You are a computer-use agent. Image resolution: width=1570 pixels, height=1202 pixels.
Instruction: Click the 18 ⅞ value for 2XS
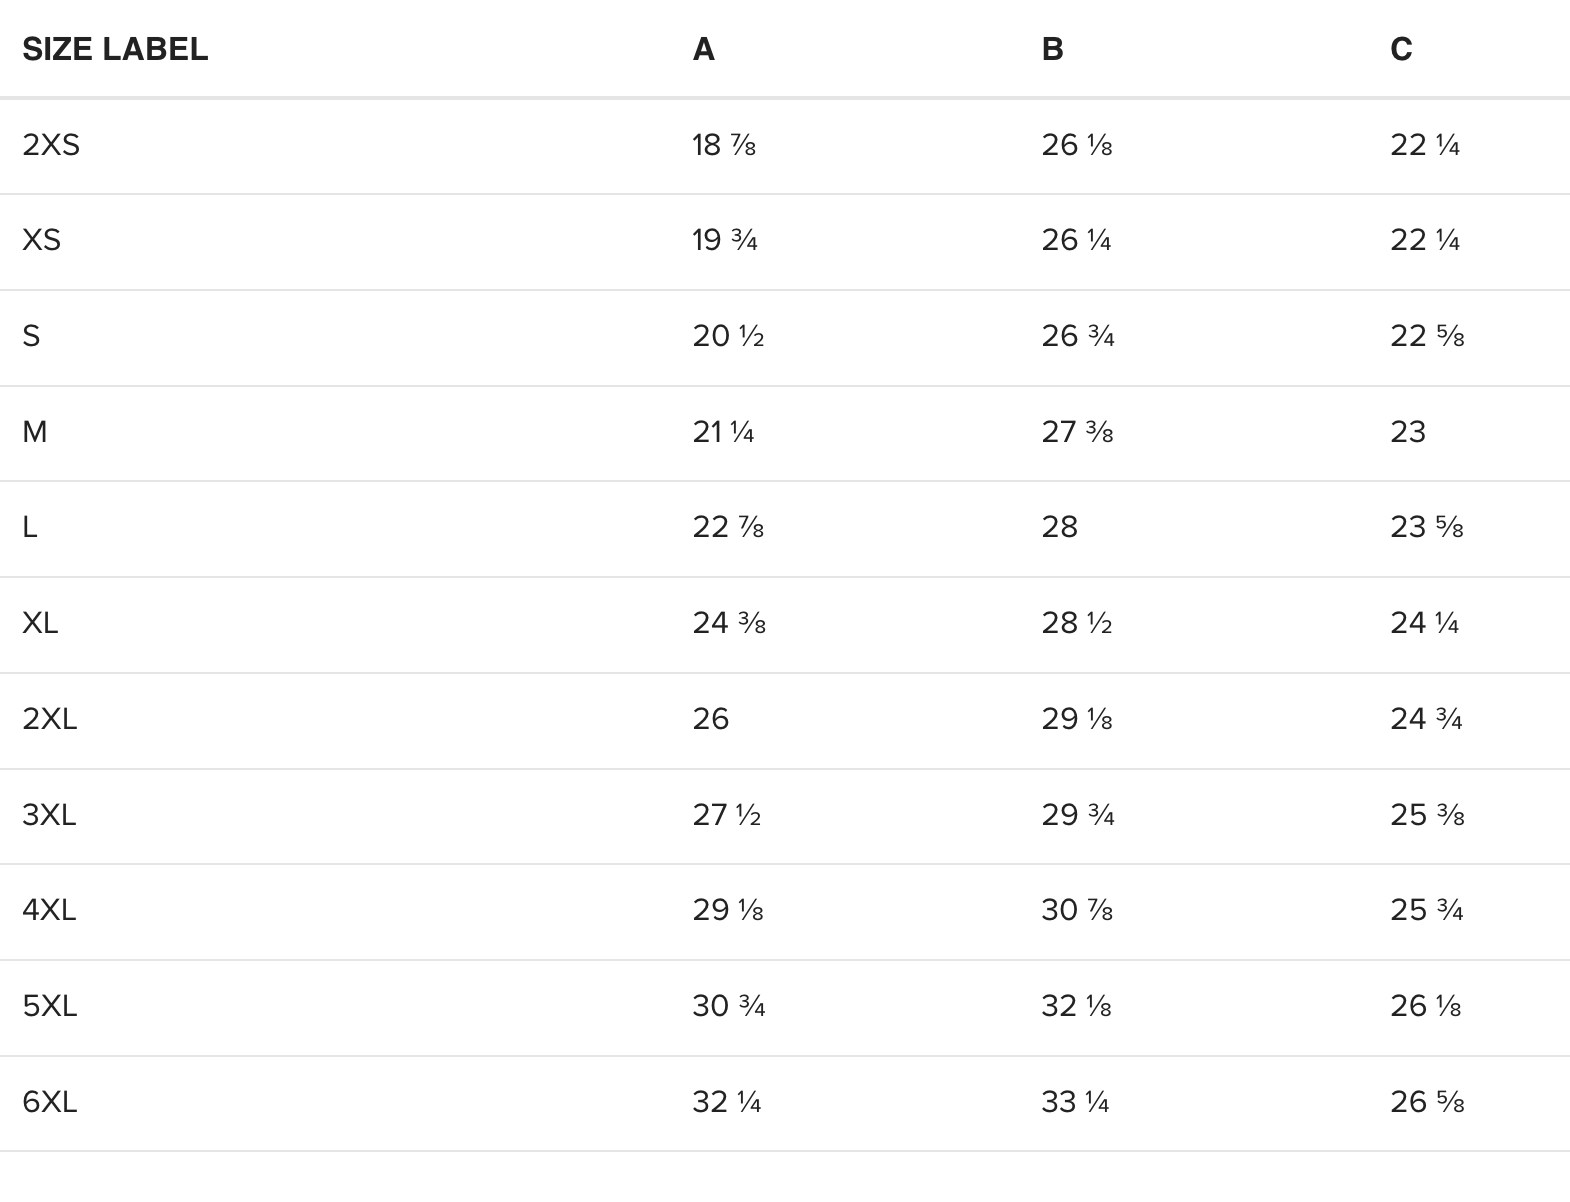click(x=724, y=145)
